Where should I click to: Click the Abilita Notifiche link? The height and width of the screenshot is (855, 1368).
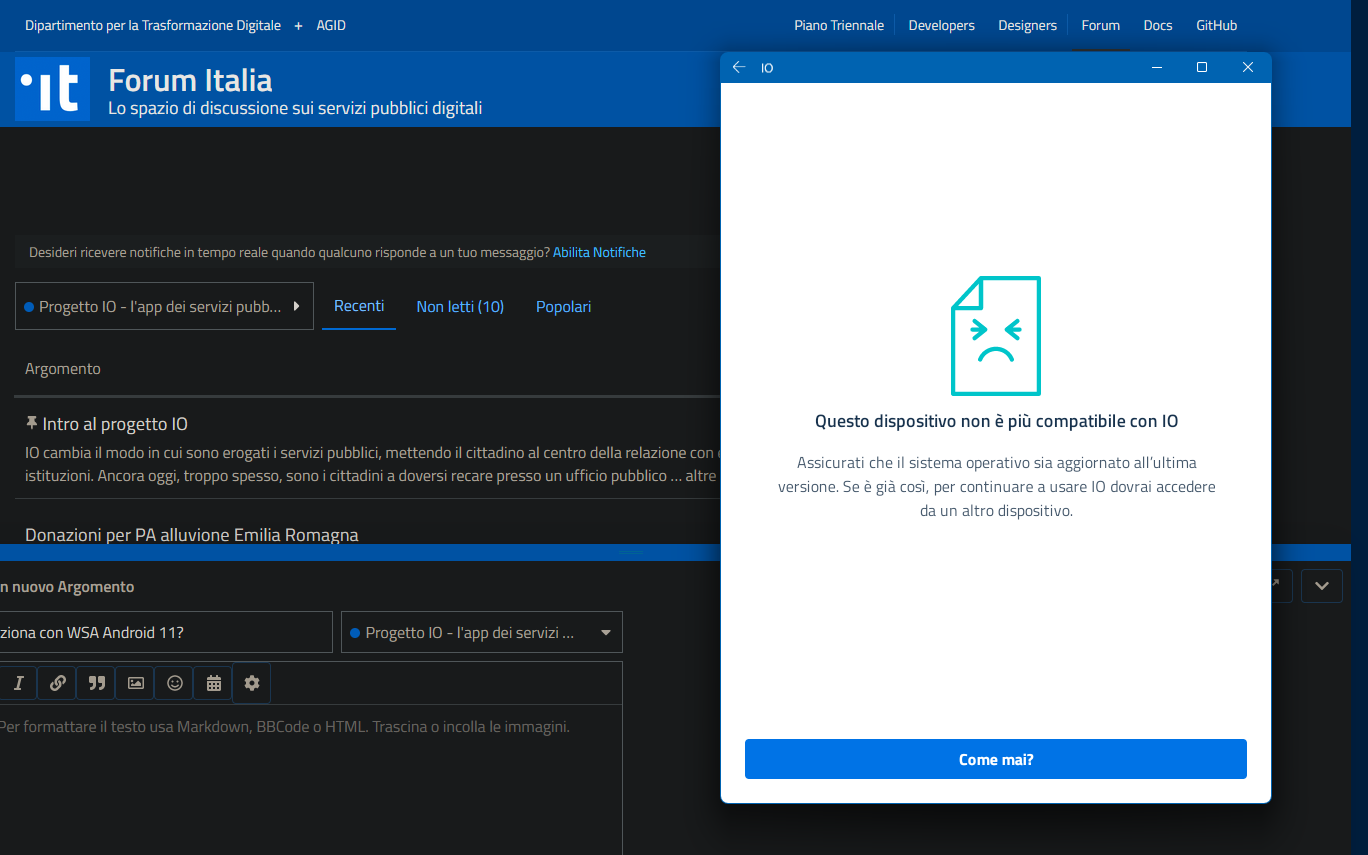(599, 252)
